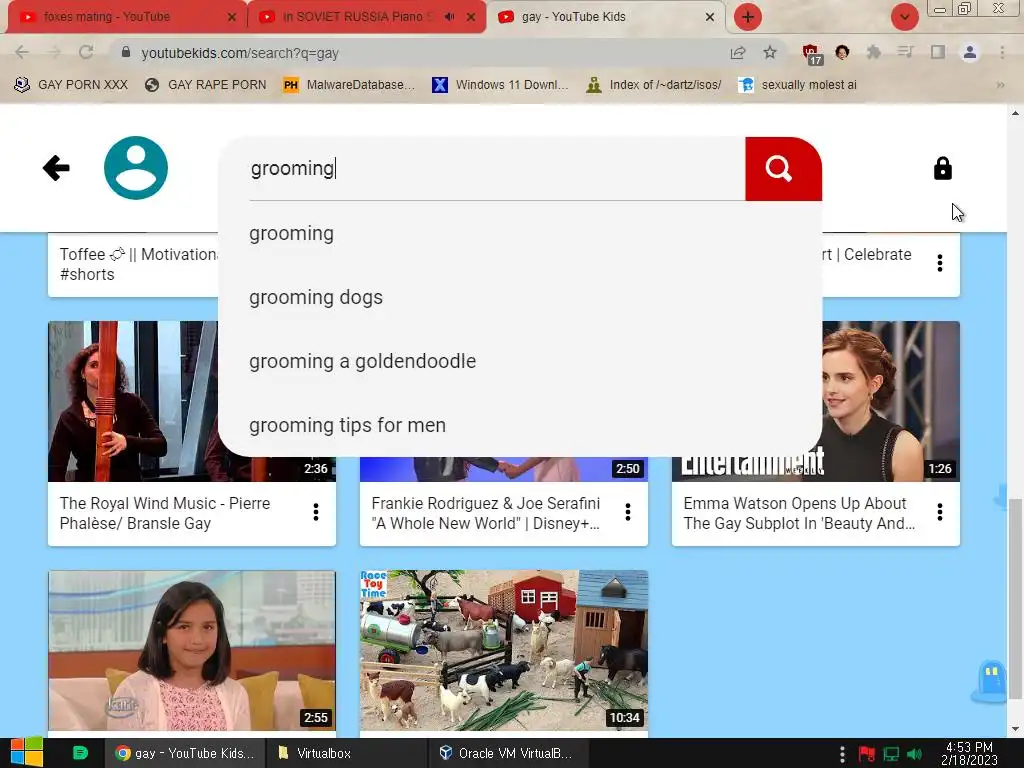Image resolution: width=1024 pixels, height=768 pixels.
Task: Click the browser forward arrow
Action: click(54, 52)
